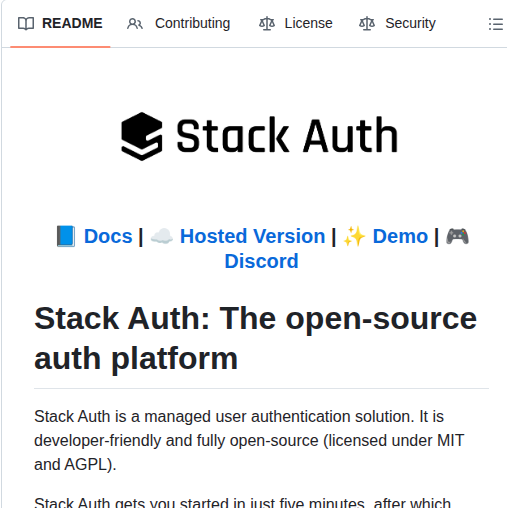Click paragraph 'Stack Auth is a managed user authentication'
The height and width of the screenshot is (508, 507).
point(249,440)
